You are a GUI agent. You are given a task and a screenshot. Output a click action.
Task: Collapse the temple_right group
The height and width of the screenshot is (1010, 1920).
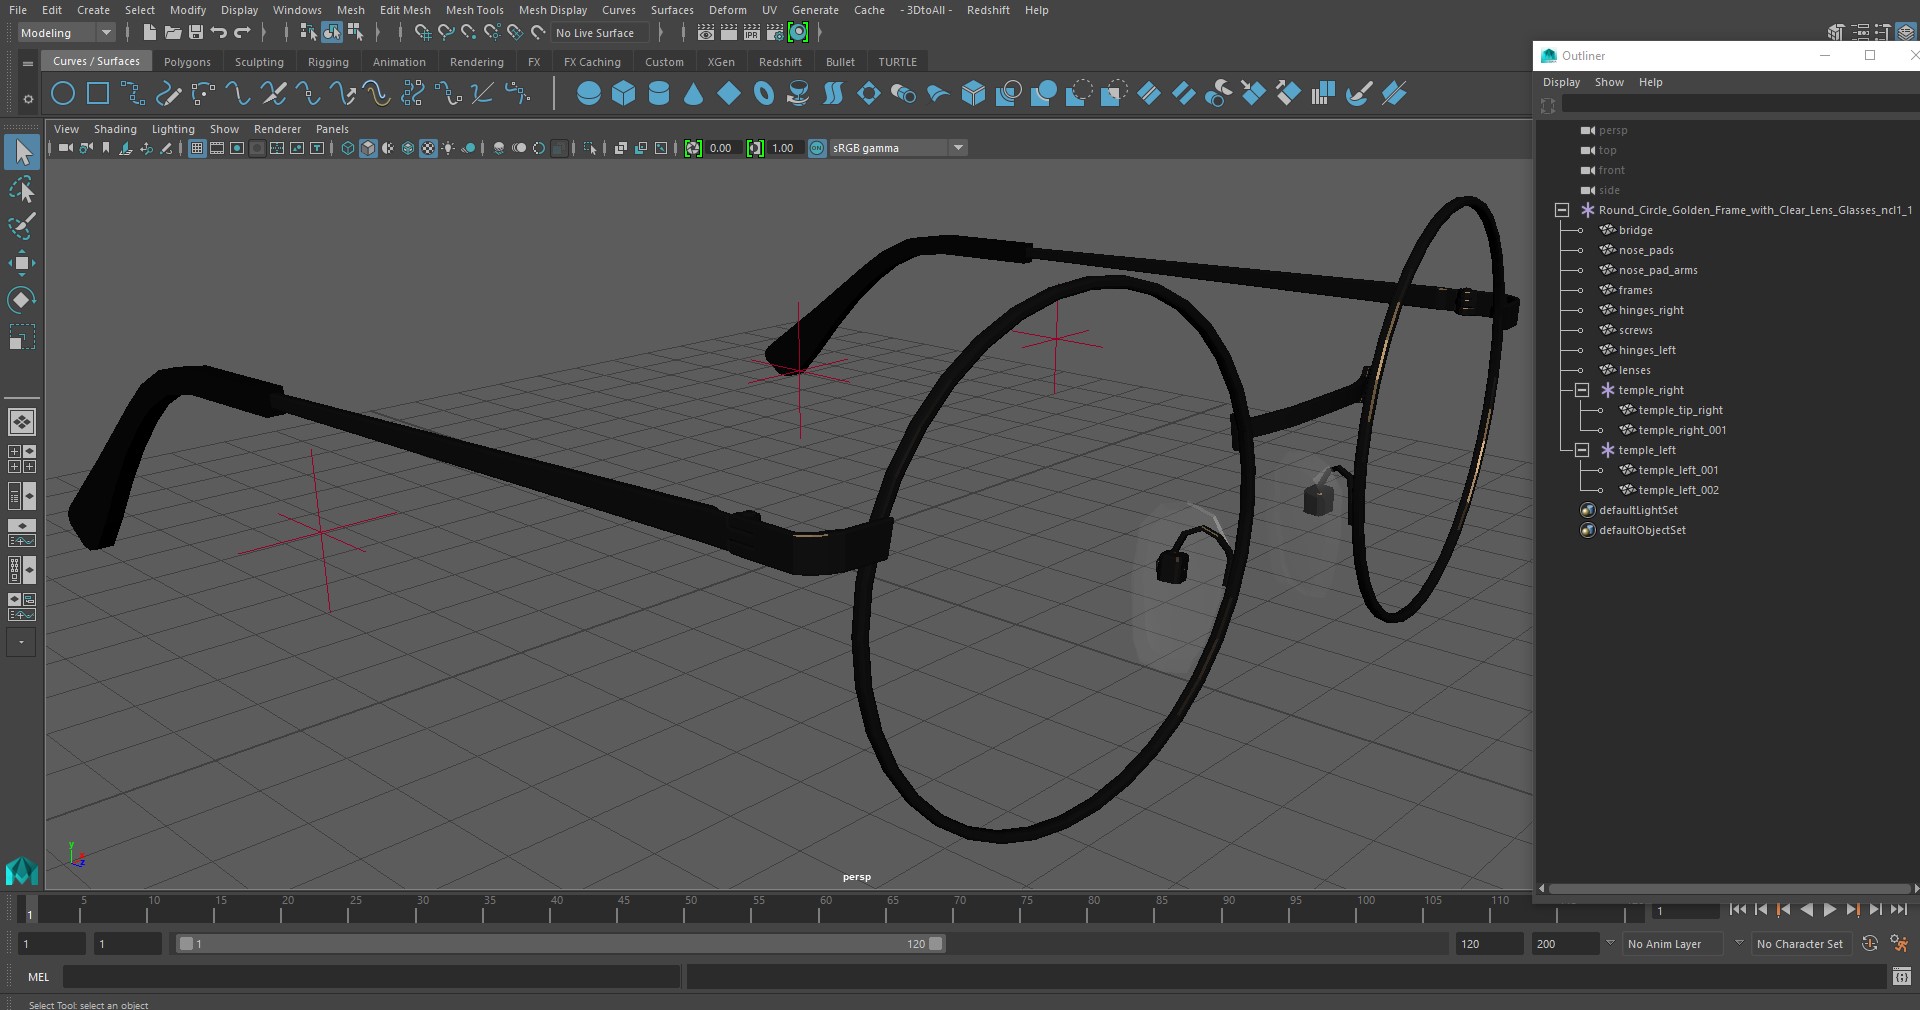tap(1582, 390)
